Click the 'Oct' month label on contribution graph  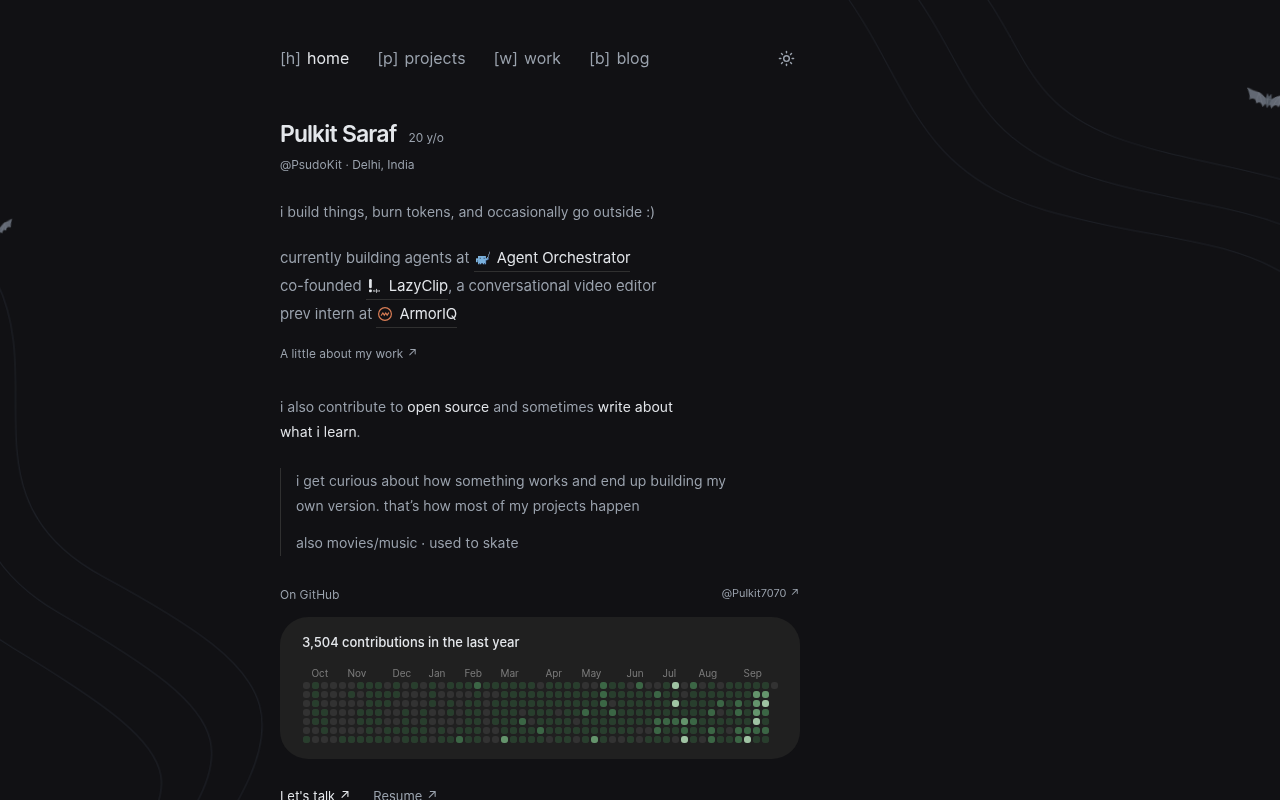[320, 673]
